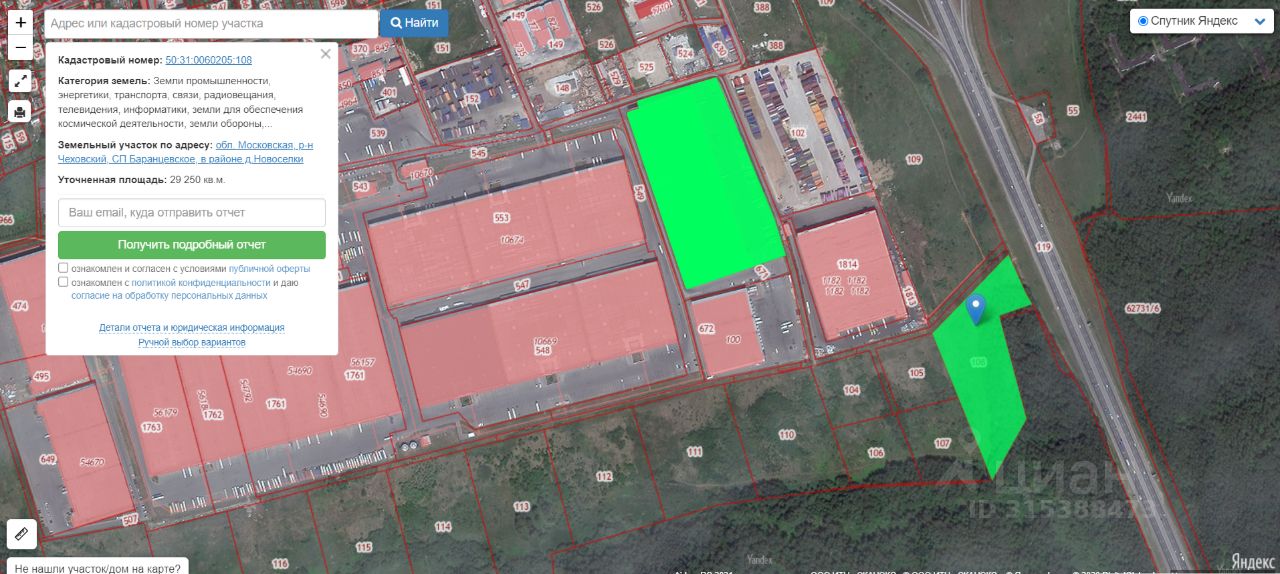Toggle fullscreen map mode

point(21,81)
